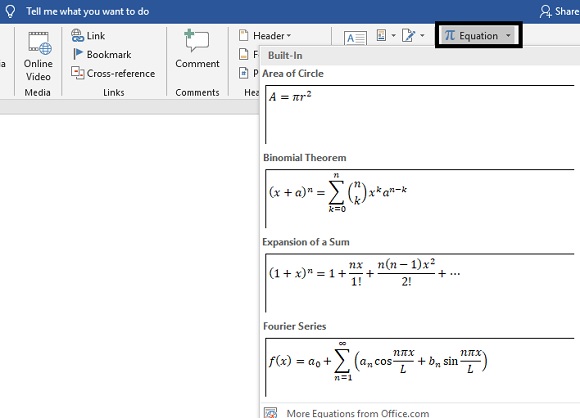Pick the Fourier Series equation
Image resolution: width=580 pixels, height=418 pixels.
420,367
